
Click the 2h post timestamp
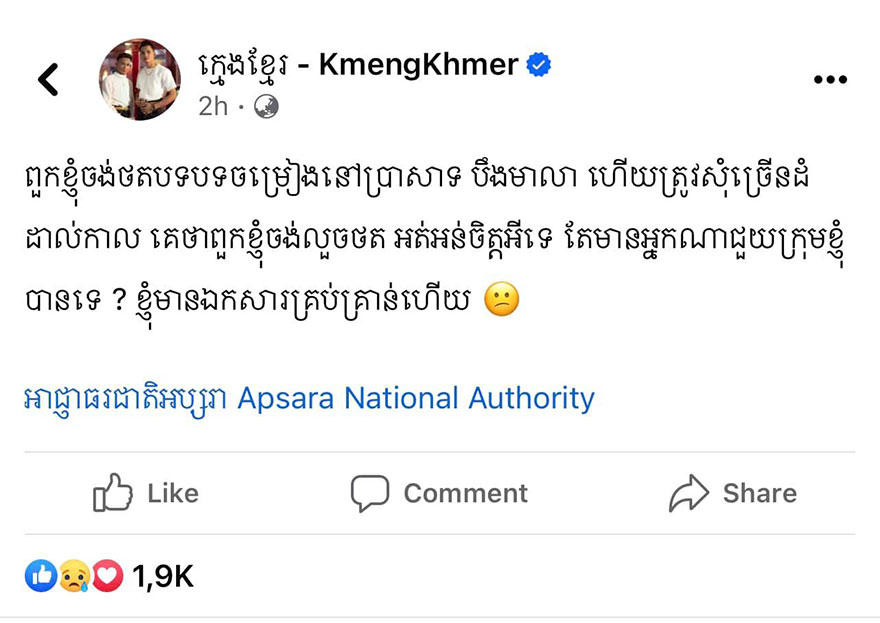212,106
